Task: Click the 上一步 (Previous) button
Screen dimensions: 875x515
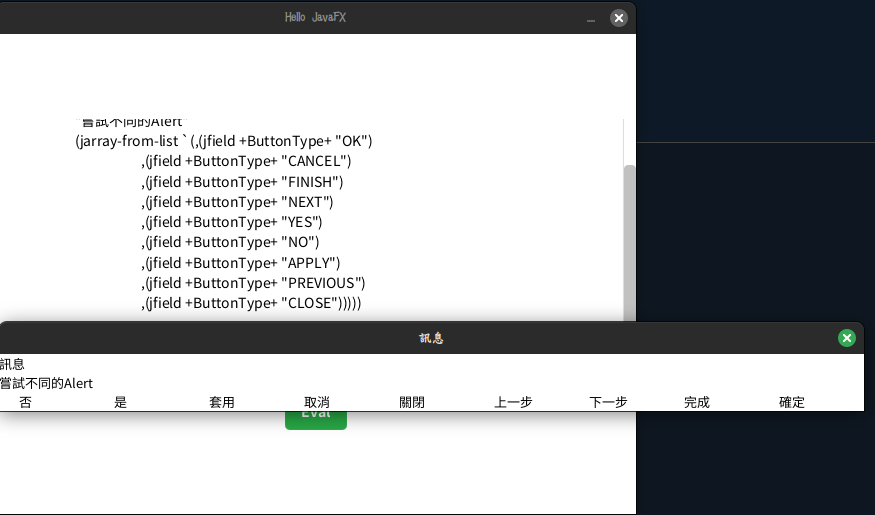Action: (x=513, y=402)
